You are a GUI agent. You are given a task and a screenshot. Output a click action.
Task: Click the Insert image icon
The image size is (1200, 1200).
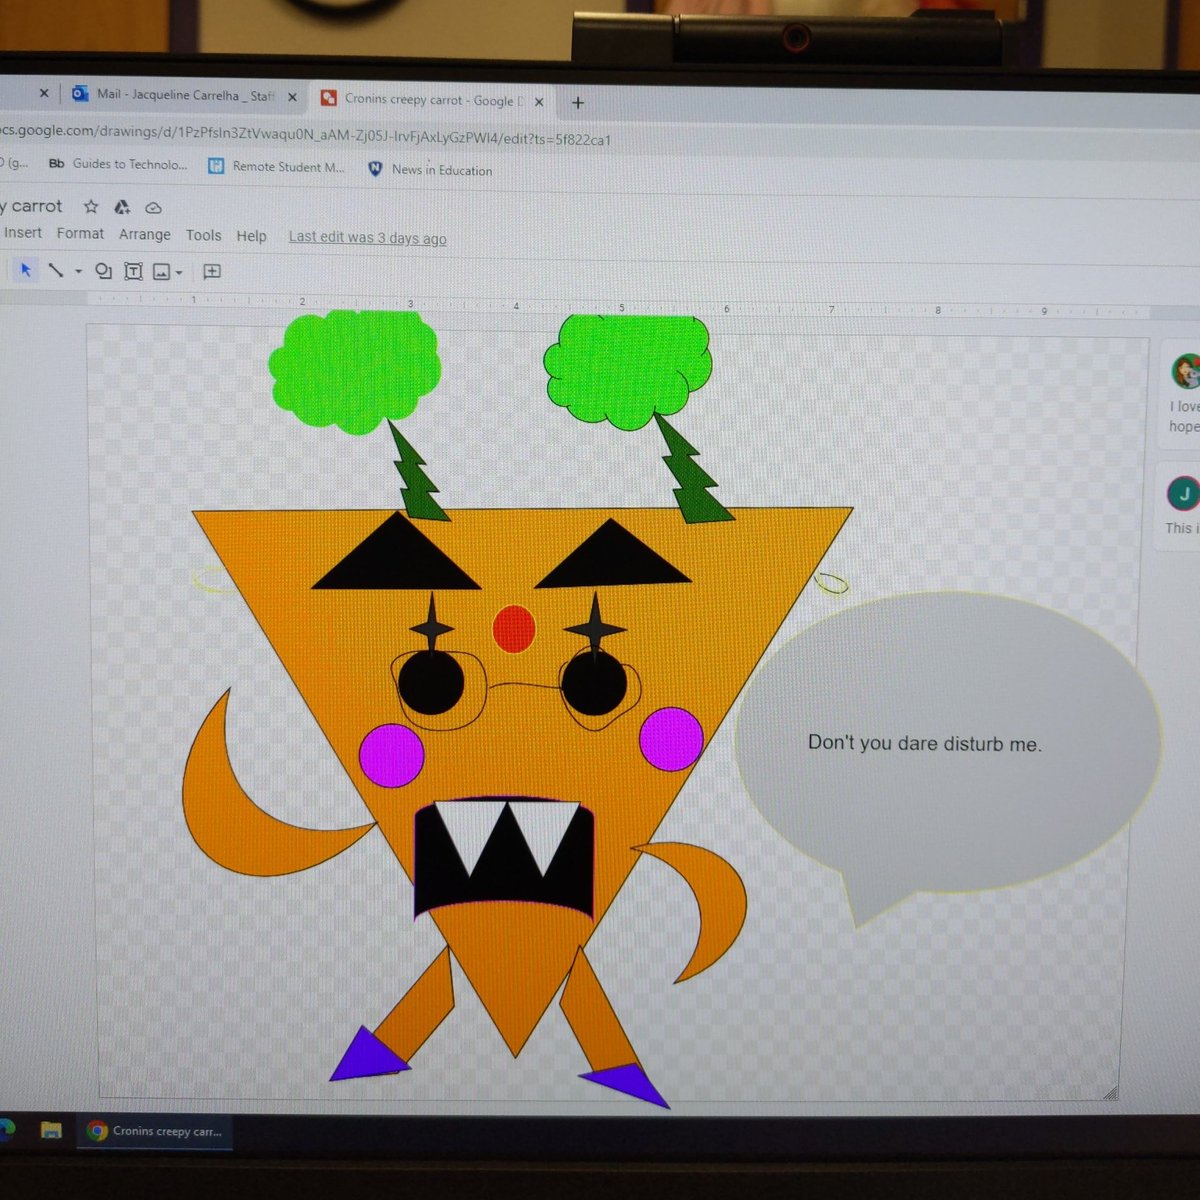(x=161, y=271)
